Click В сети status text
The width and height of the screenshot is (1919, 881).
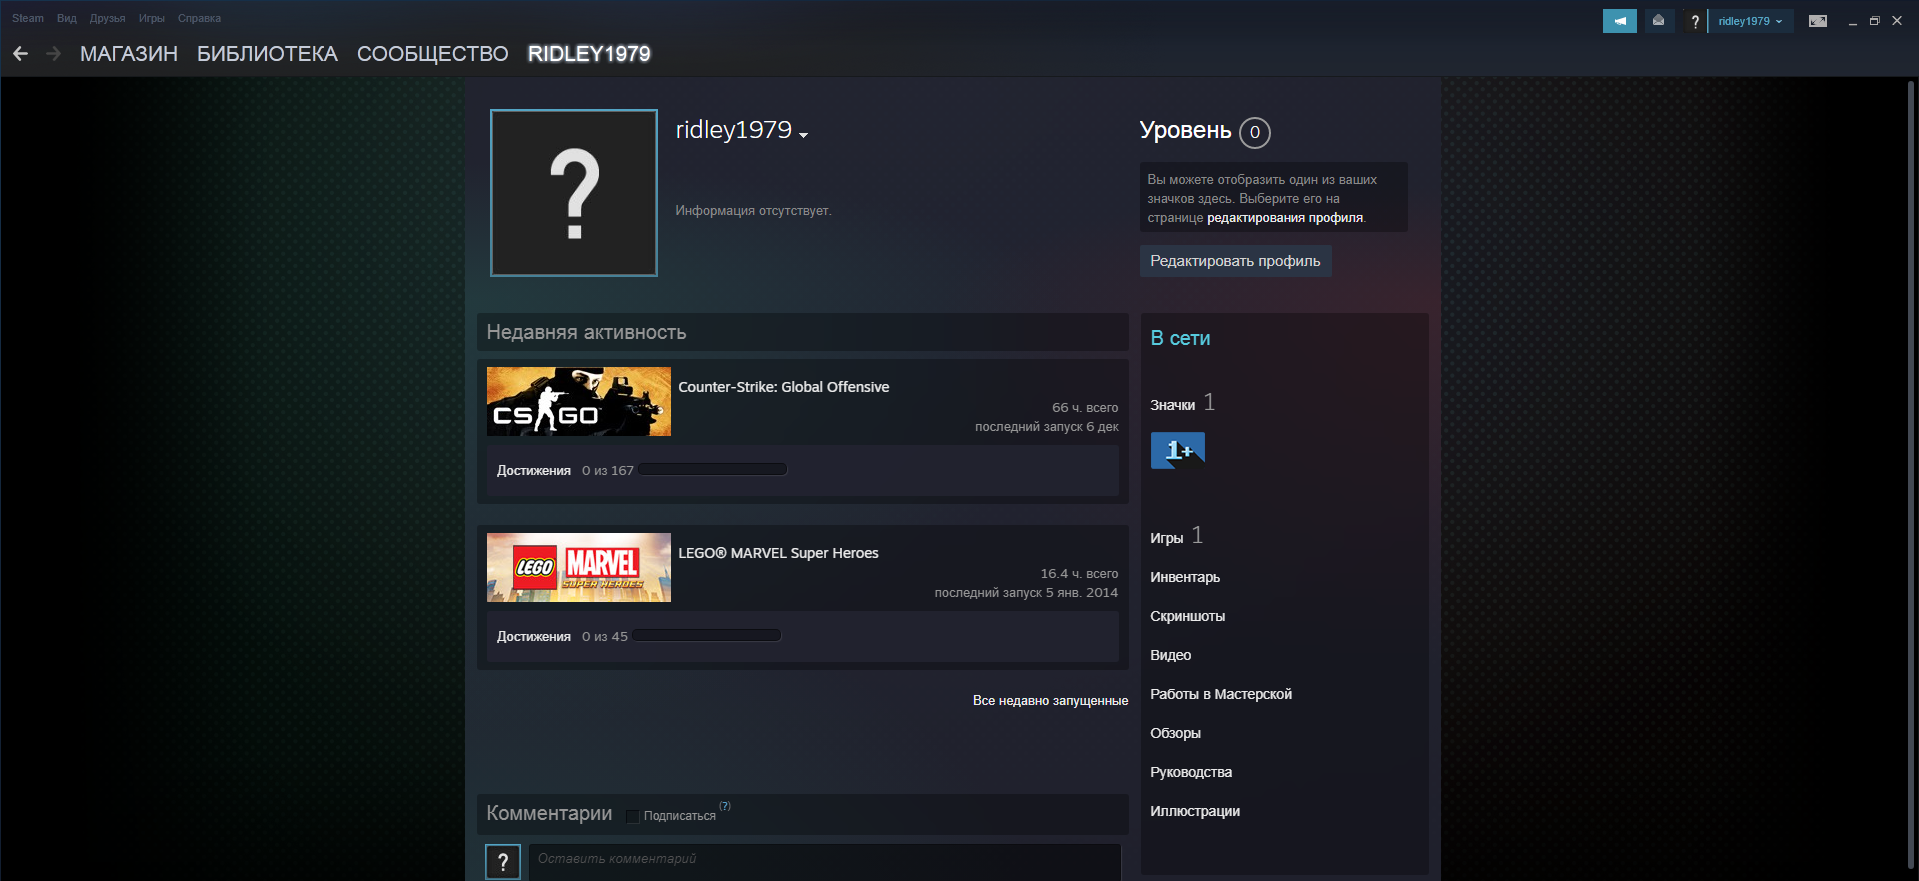tap(1180, 338)
